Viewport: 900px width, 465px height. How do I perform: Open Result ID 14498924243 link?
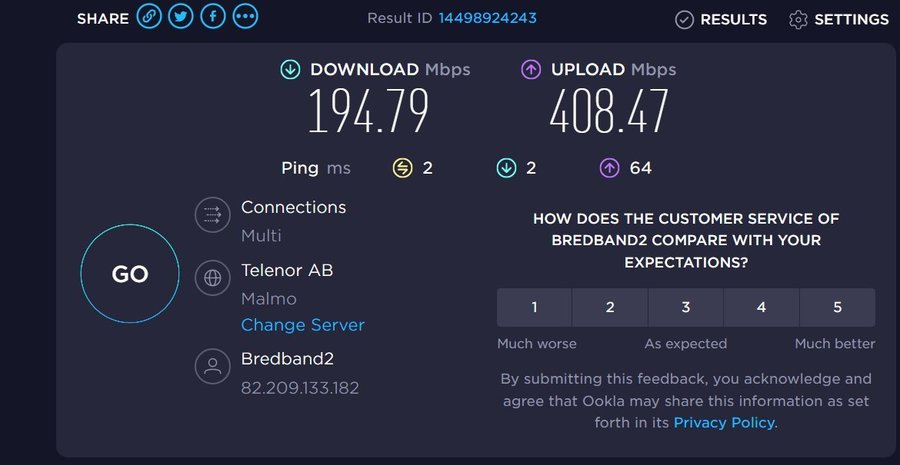pos(487,18)
